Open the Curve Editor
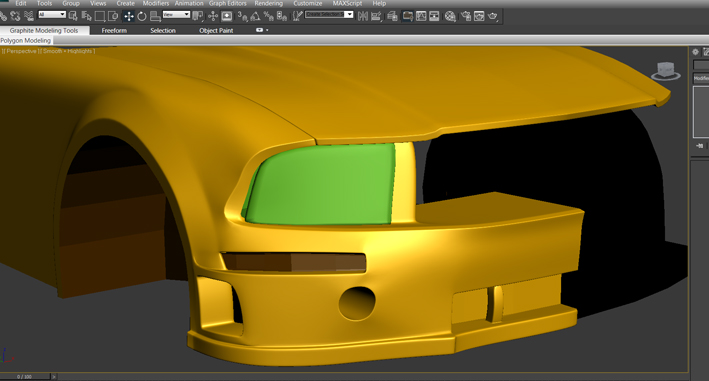 pyautogui.click(x=421, y=16)
